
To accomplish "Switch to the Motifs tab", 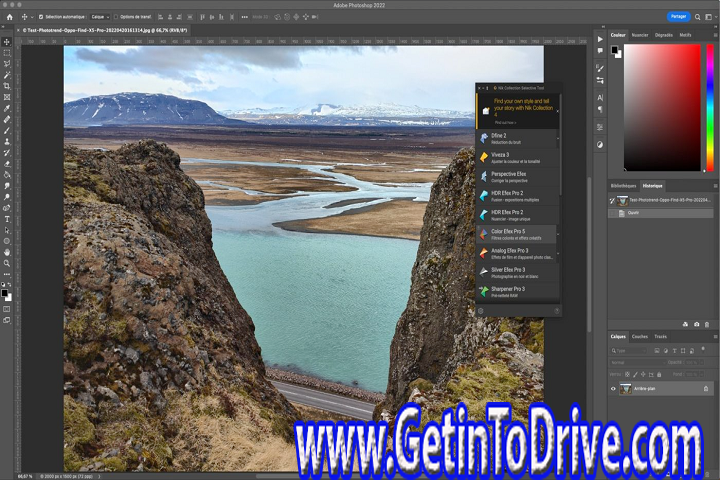I will pyautogui.click(x=685, y=35).
